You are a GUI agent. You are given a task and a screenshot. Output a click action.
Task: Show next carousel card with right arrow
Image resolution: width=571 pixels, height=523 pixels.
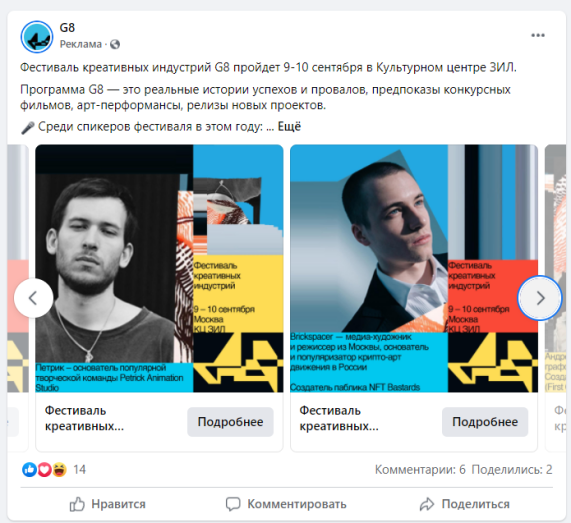click(540, 298)
